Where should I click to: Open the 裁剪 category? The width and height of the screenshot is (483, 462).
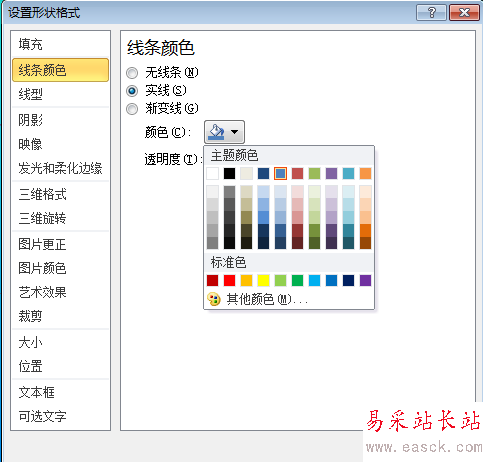[x=60, y=316]
